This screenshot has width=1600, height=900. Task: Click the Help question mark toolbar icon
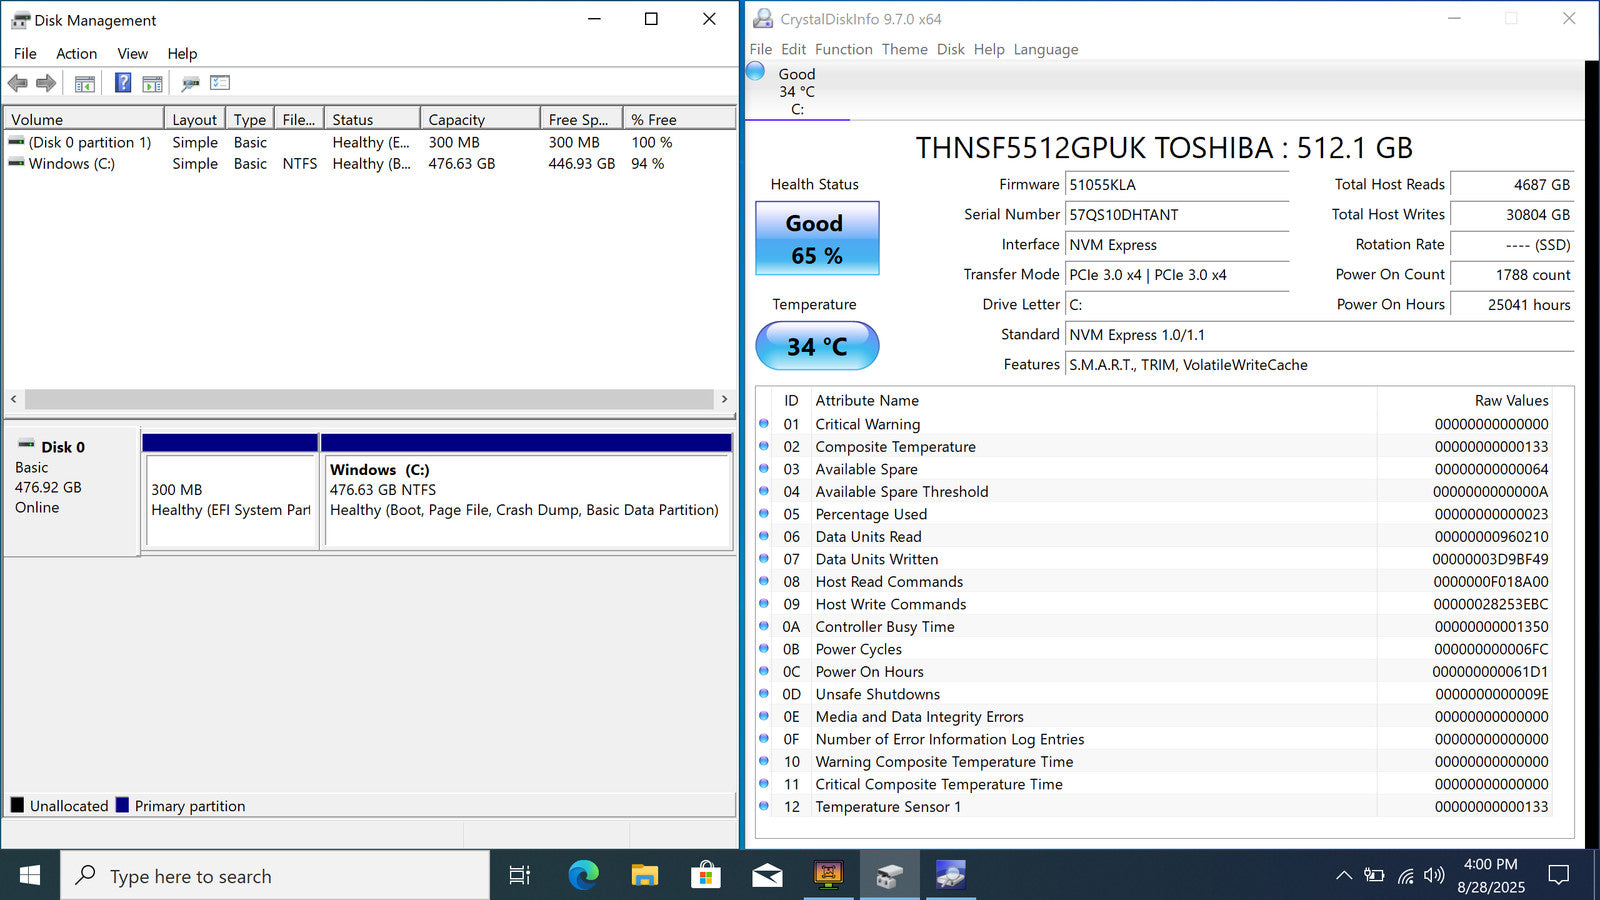[x=123, y=83]
